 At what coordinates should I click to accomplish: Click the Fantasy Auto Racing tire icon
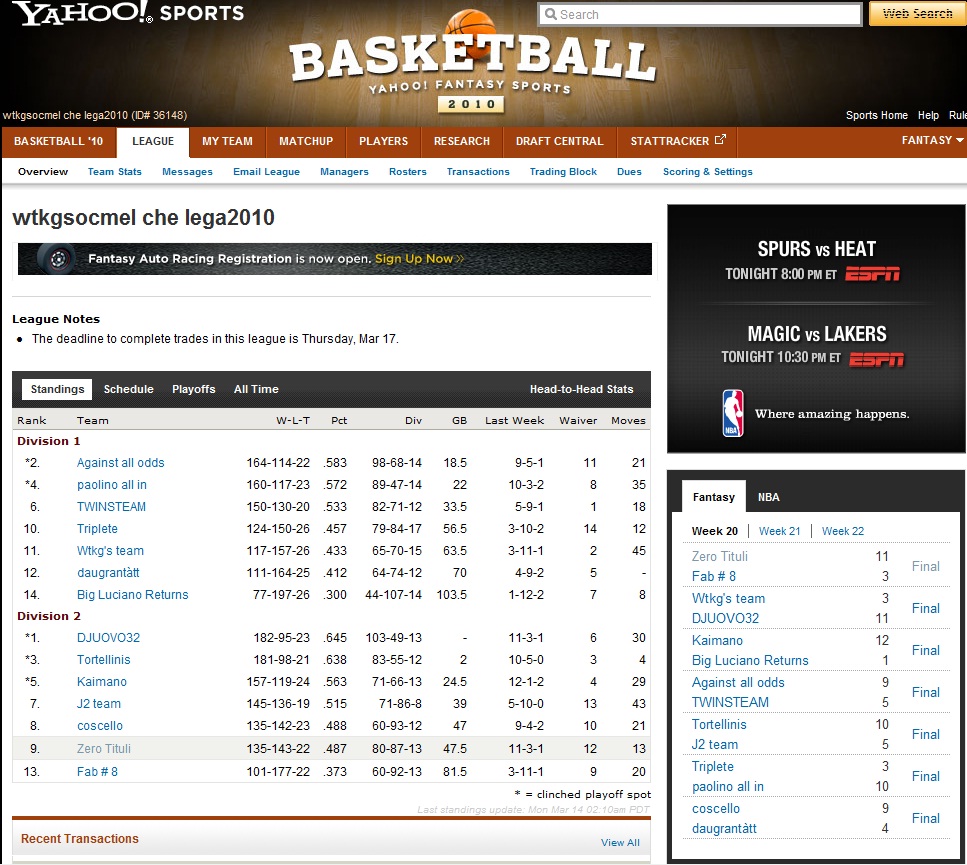[x=58, y=259]
